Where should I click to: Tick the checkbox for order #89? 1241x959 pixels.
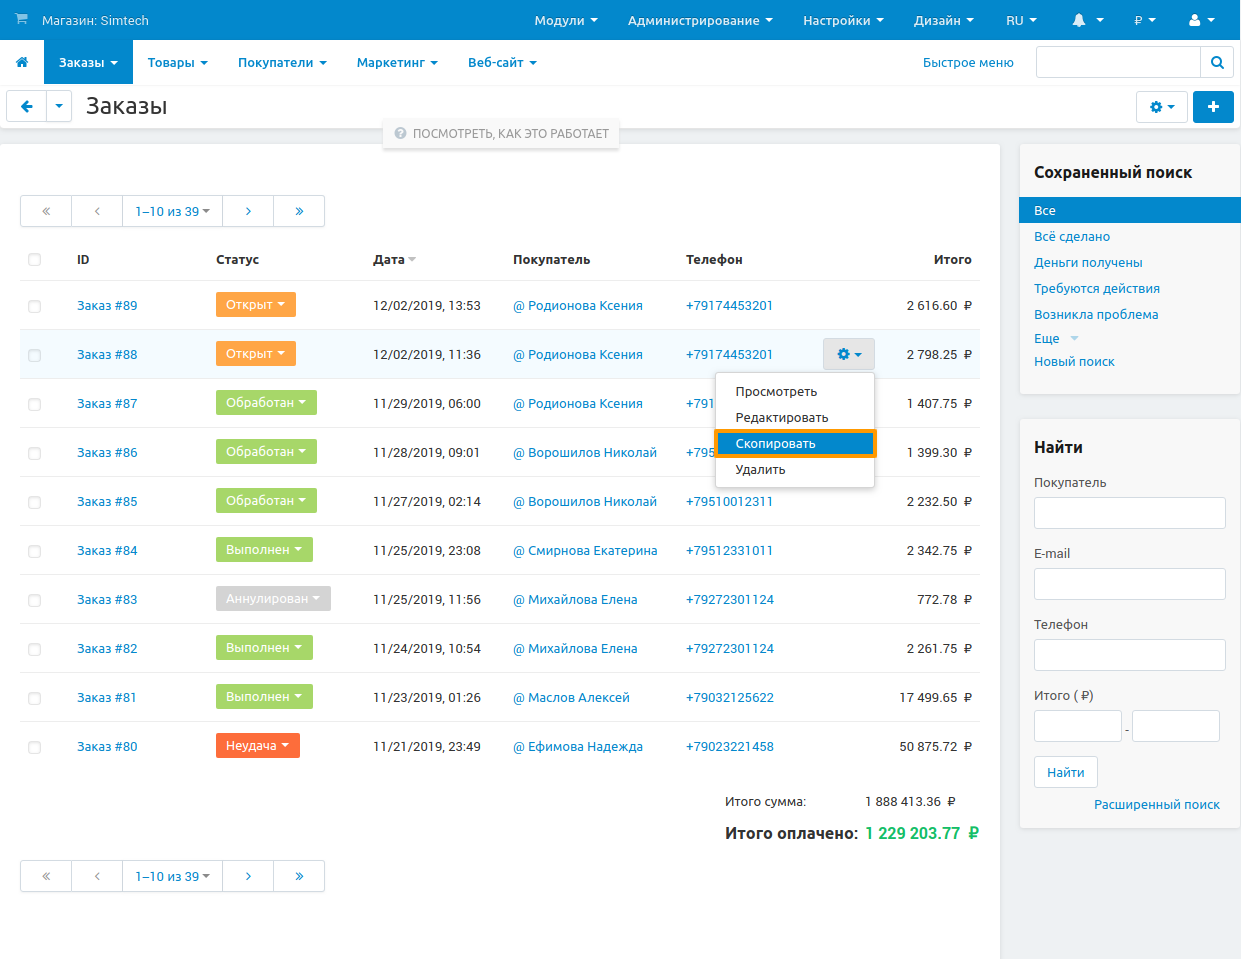coord(35,306)
